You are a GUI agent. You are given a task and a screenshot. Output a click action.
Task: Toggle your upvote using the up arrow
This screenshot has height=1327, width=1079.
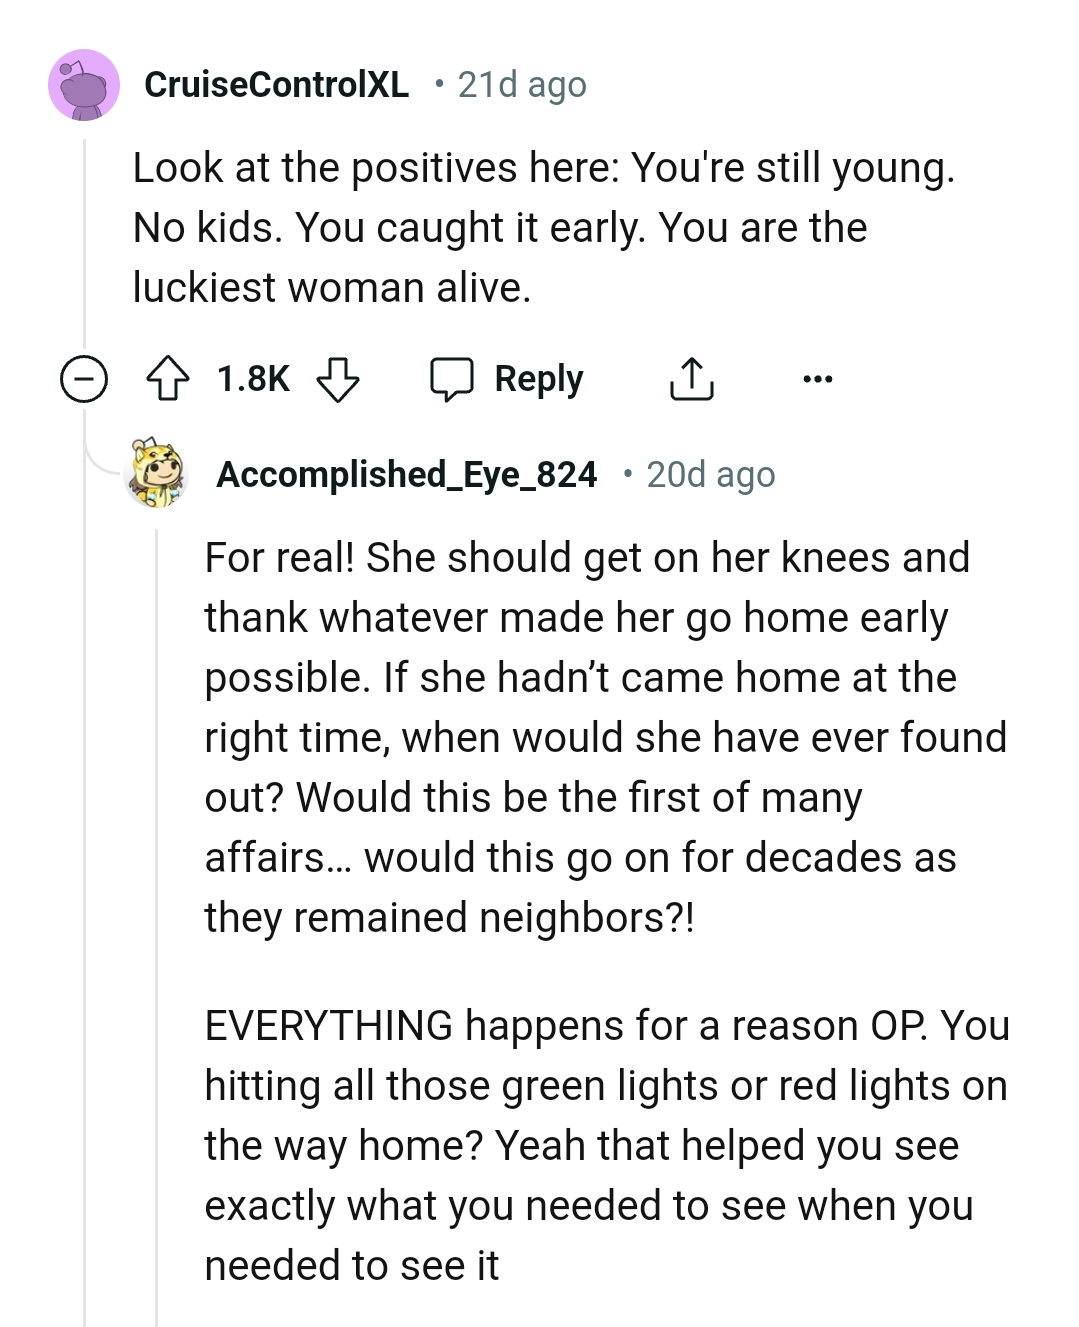point(170,379)
